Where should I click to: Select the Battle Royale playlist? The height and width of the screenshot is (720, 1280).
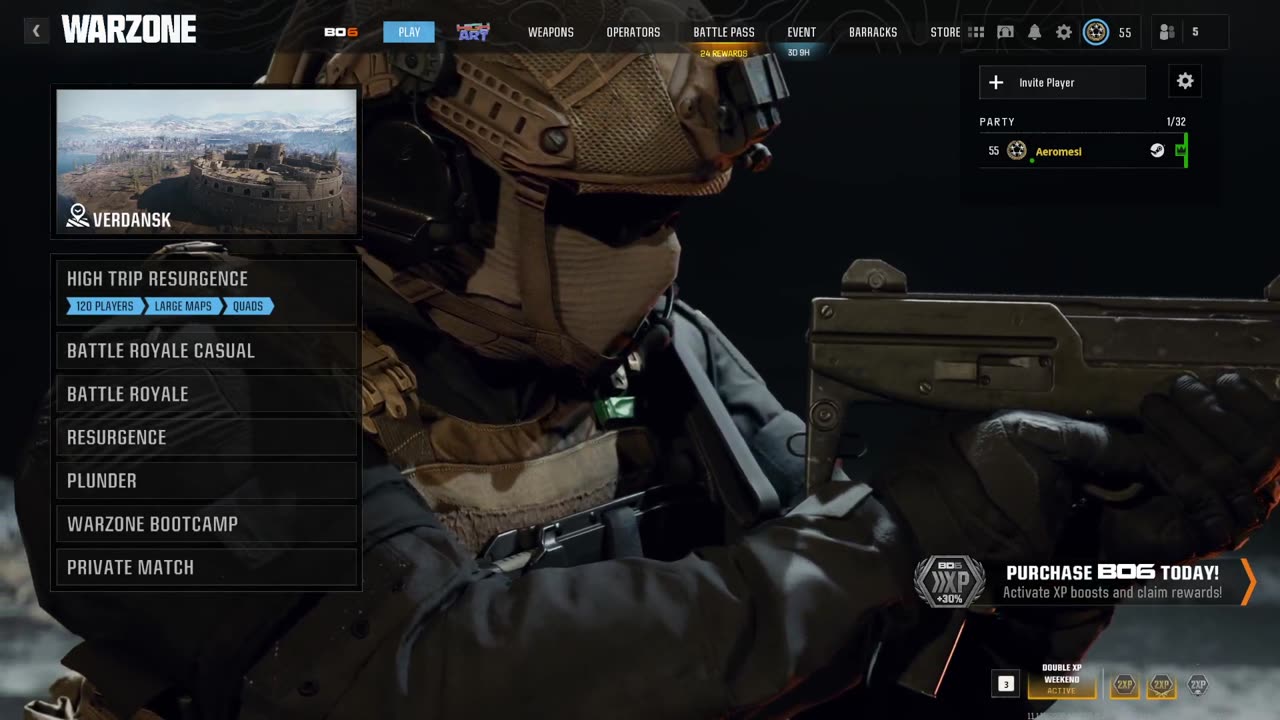click(x=207, y=394)
